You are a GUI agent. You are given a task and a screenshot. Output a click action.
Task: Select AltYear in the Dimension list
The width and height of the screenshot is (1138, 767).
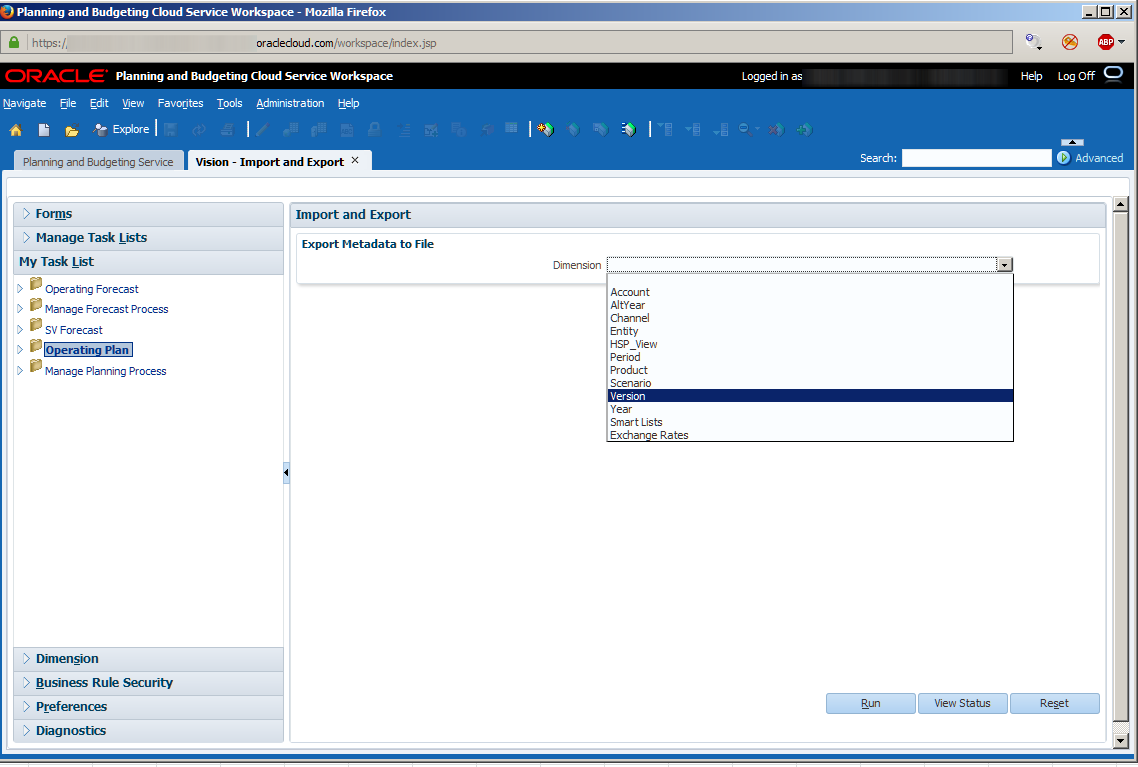810,305
